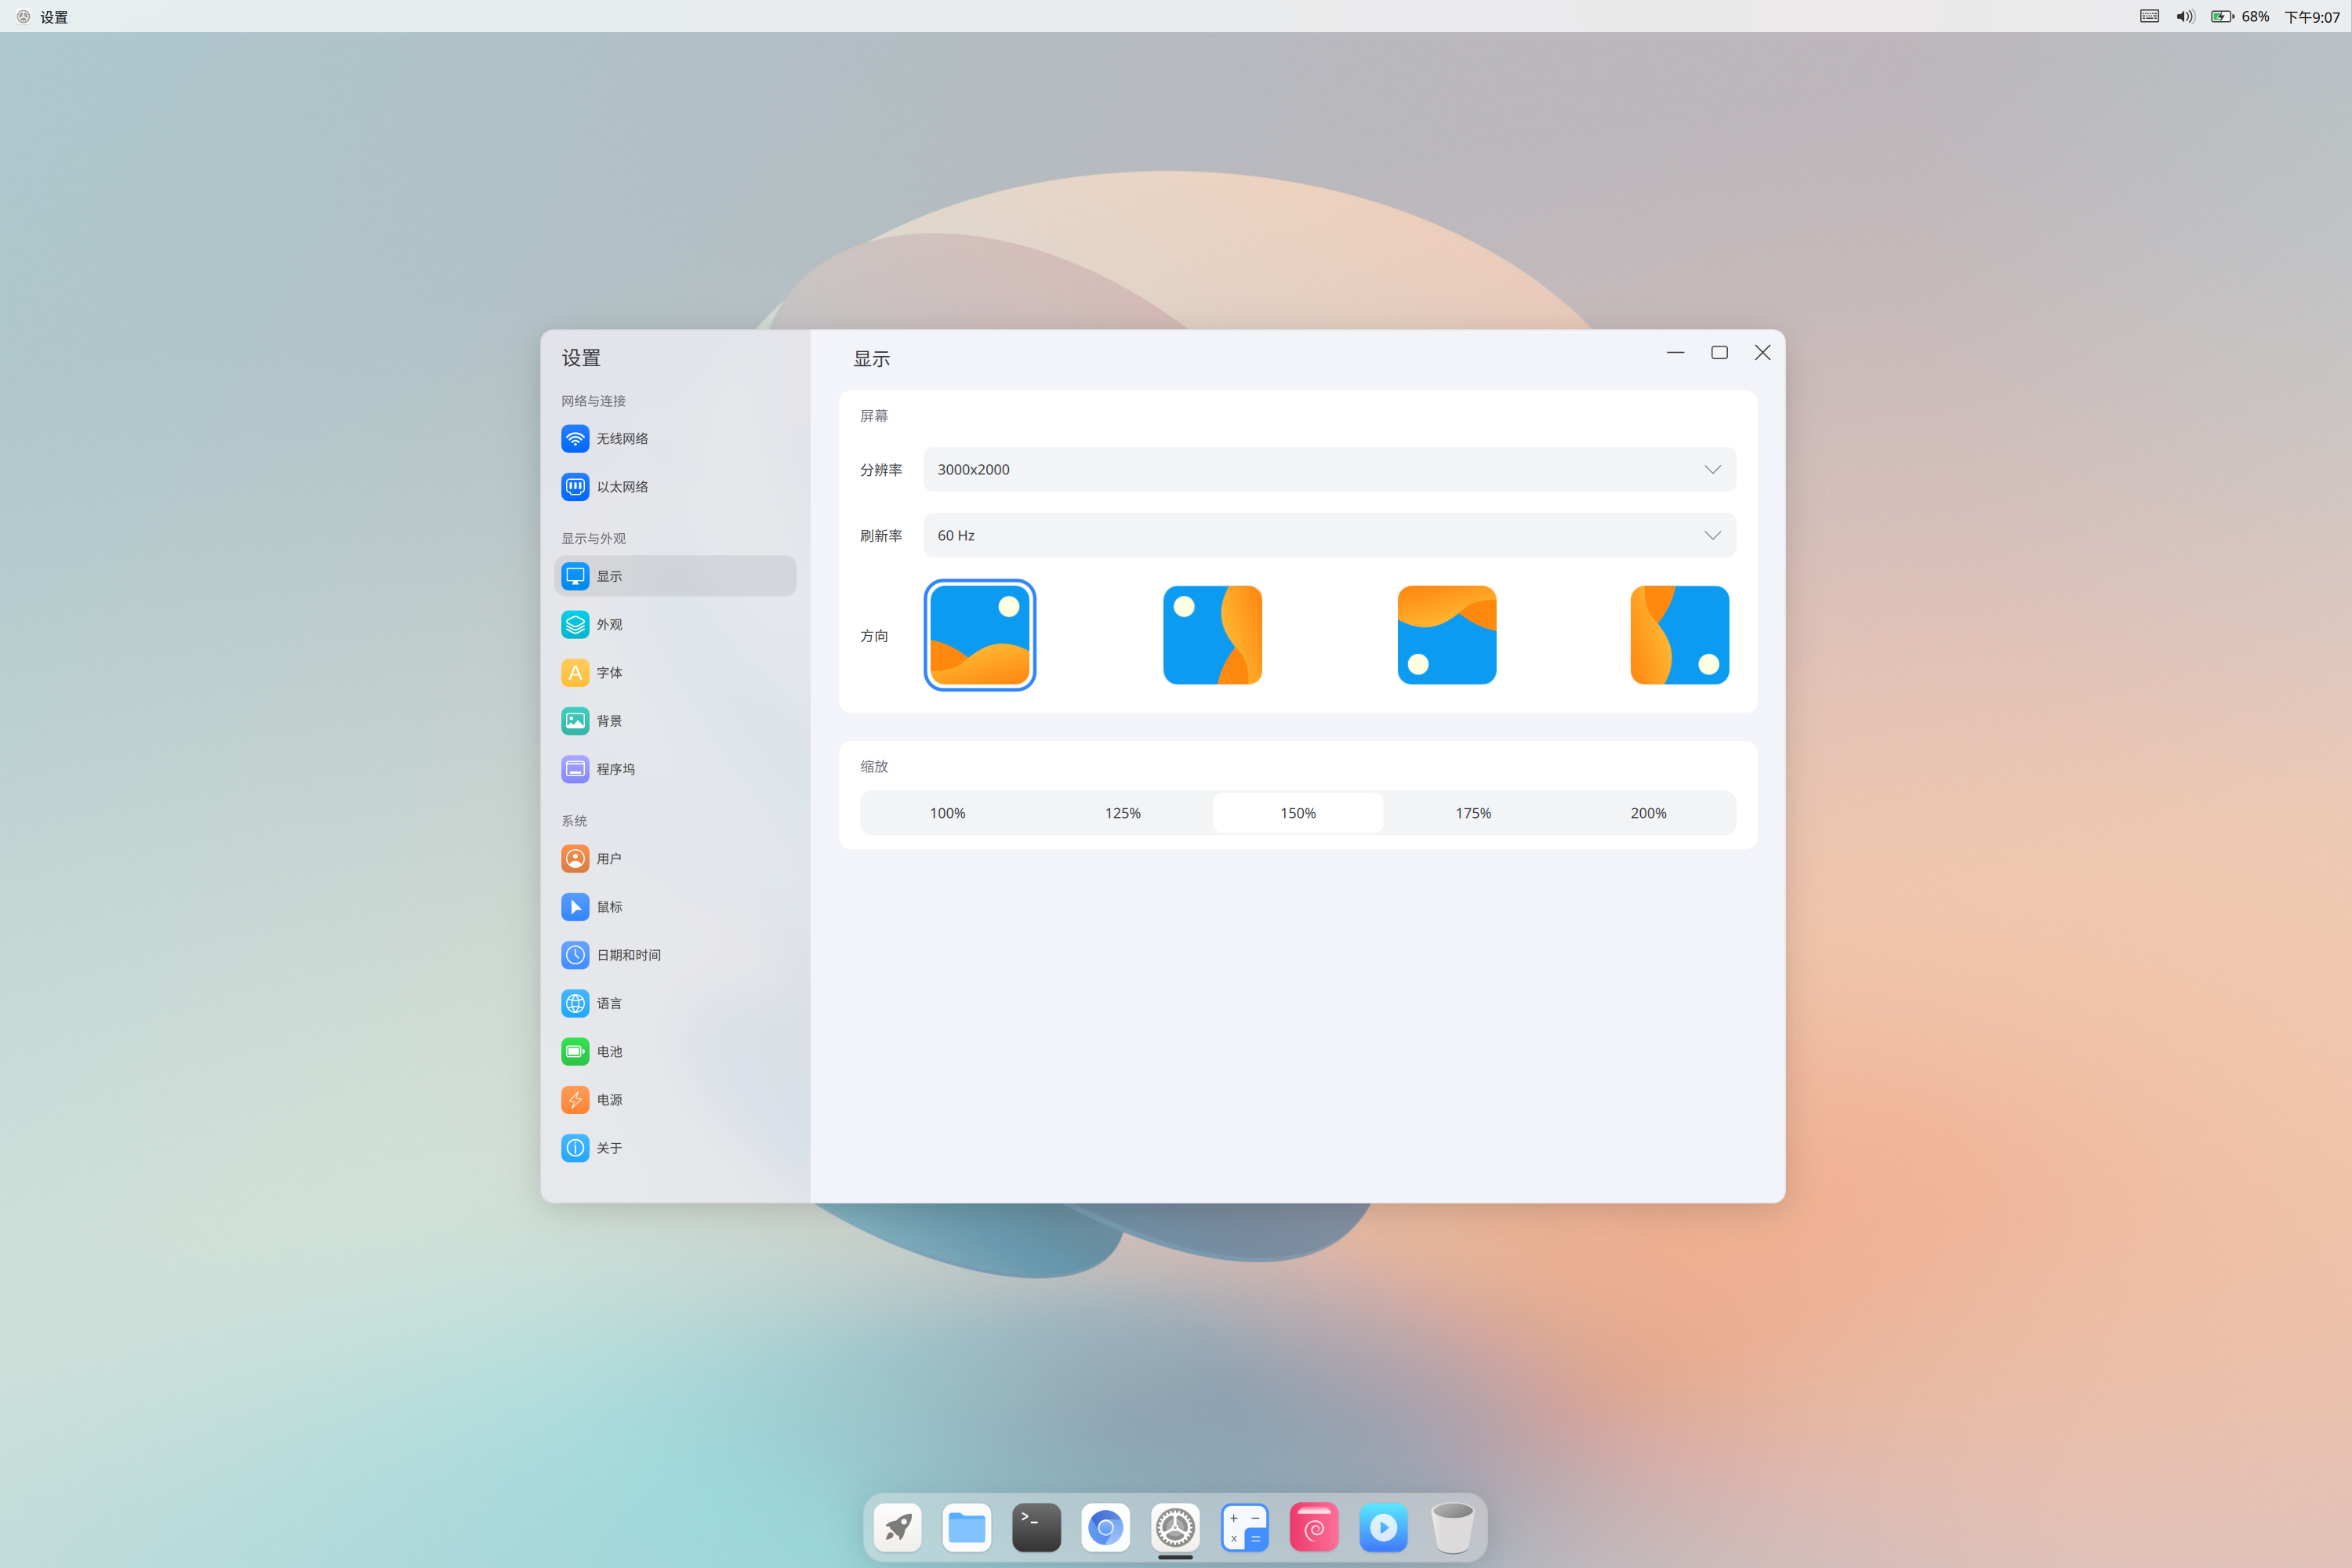Launch the file manager from dock
Viewport: 2352px width, 1568px height.
[966, 1527]
